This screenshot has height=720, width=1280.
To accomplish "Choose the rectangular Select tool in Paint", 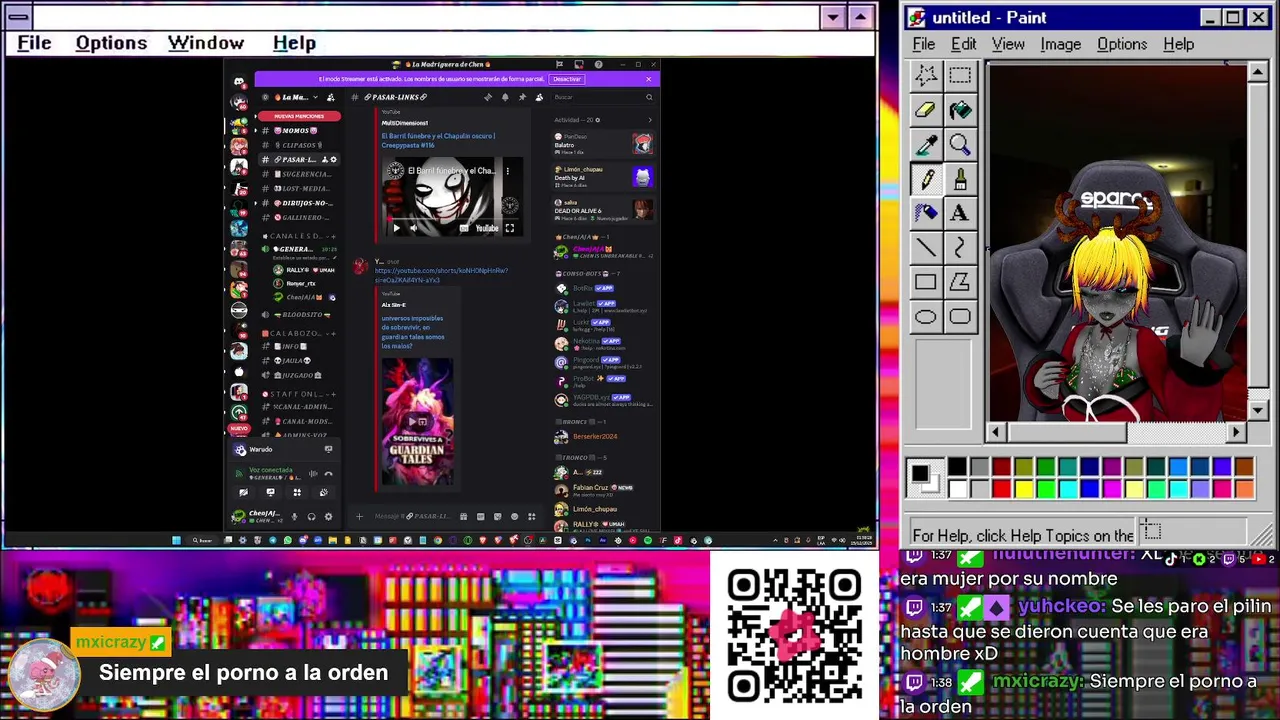I will (960, 76).
